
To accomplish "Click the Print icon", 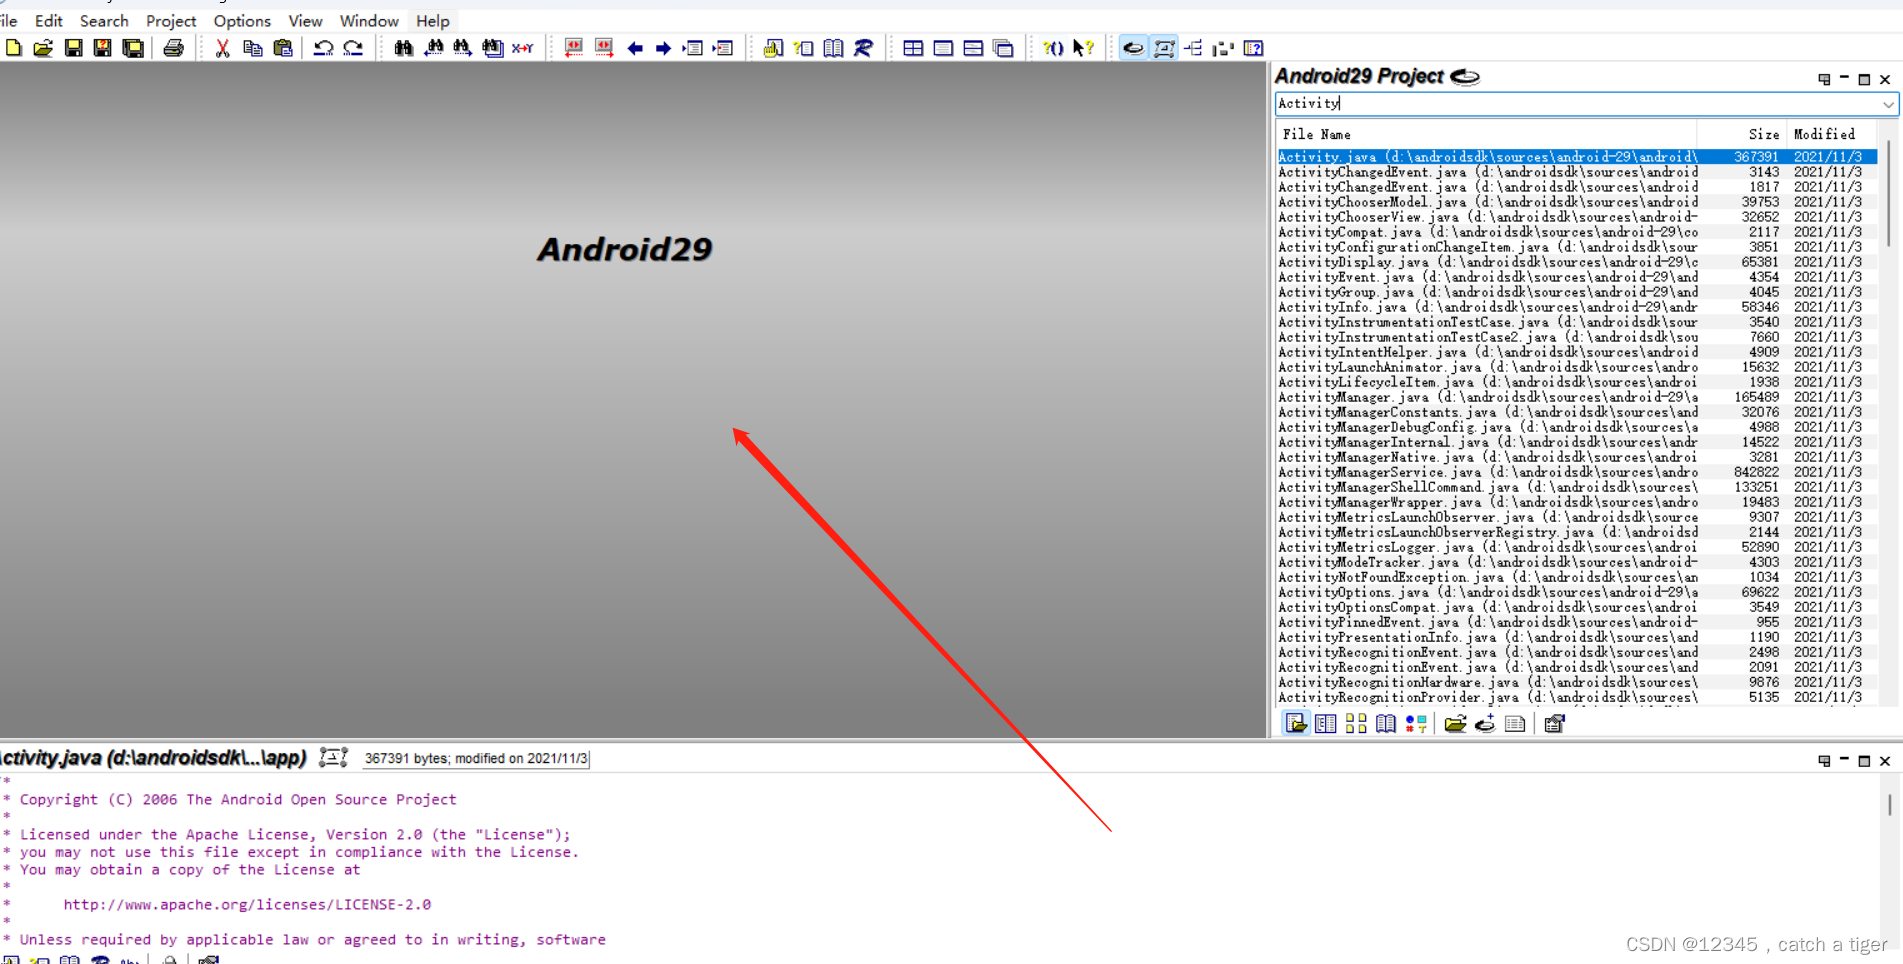I will click(173, 47).
